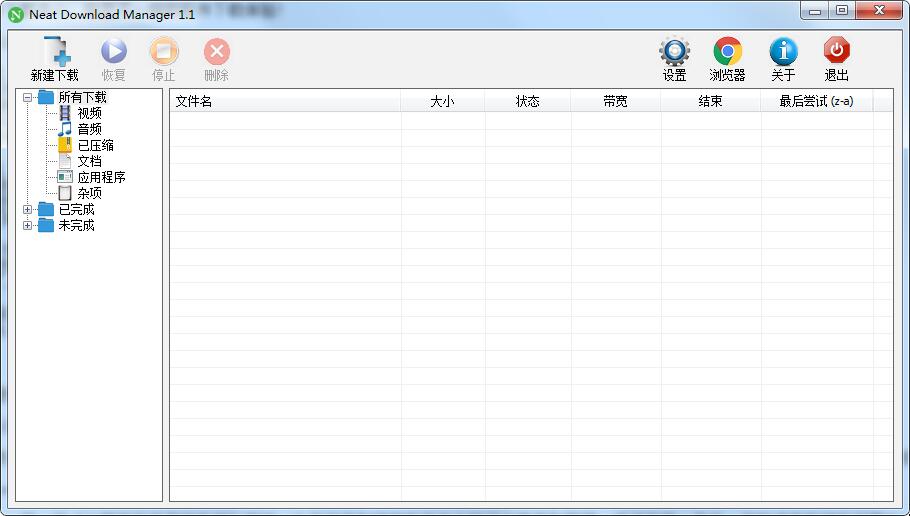Sort by 最后尝试 (z-a) column header
This screenshot has width=910, height=516.
[817, 102]
